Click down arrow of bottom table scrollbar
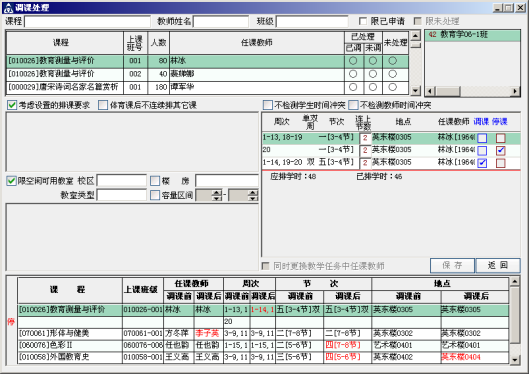This screenshot has height=375, width=530. (514, 360)
